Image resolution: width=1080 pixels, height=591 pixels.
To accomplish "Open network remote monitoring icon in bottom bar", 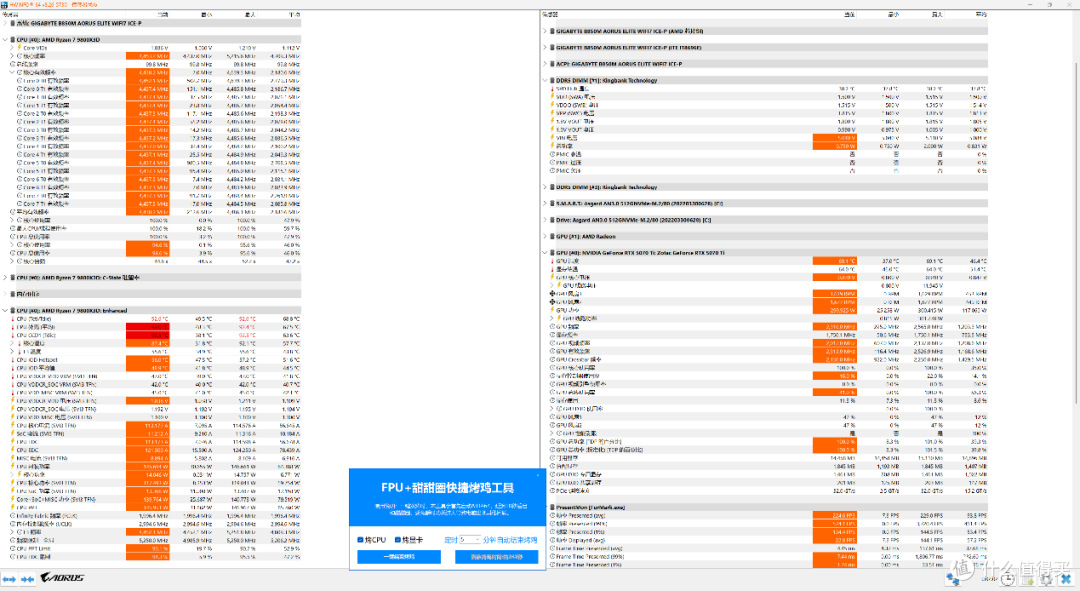I will [953, 579].
